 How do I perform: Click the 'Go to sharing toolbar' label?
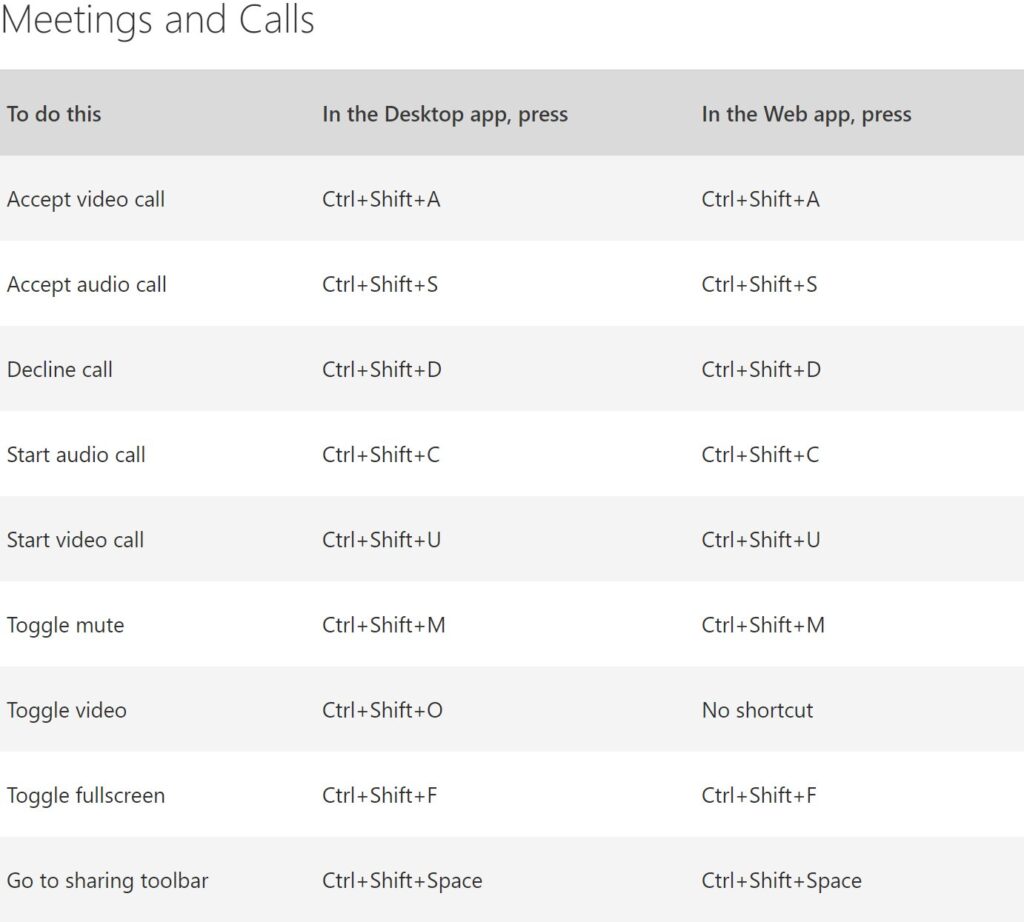pyautogui.click(x=108, y=881)
